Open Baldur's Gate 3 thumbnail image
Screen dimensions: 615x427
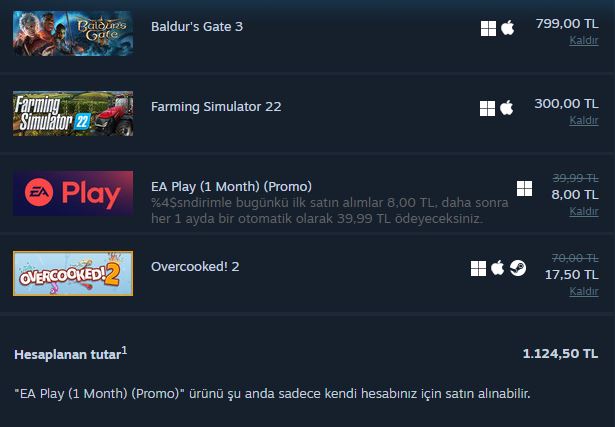[73, 33]
